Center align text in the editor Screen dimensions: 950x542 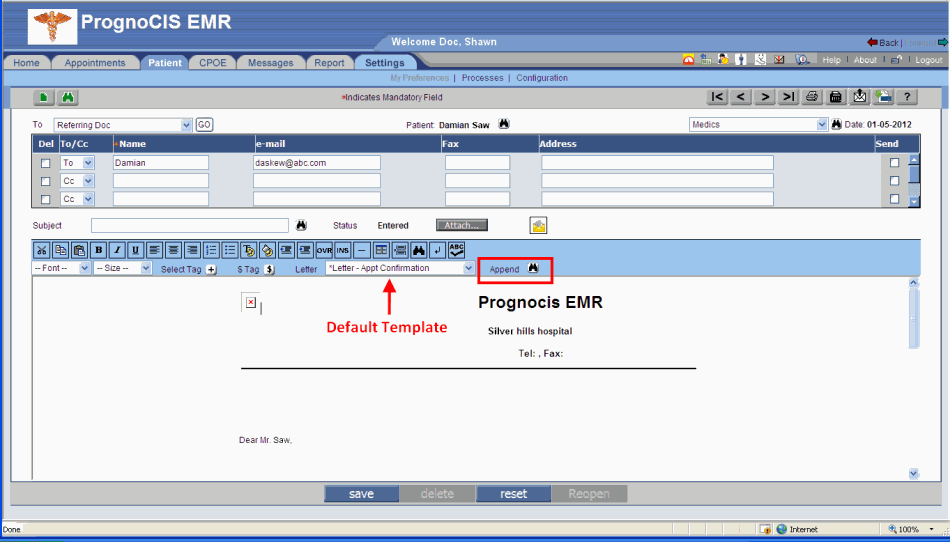pos(173,250)
